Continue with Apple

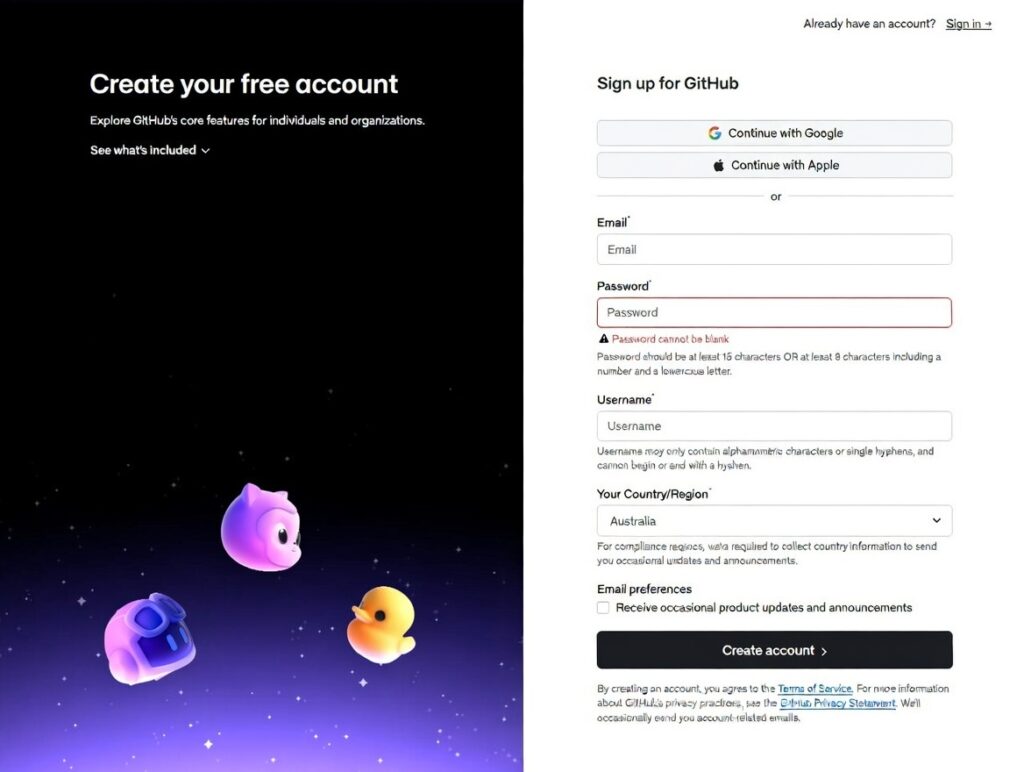pyautogui.click(x=775, y=165)
